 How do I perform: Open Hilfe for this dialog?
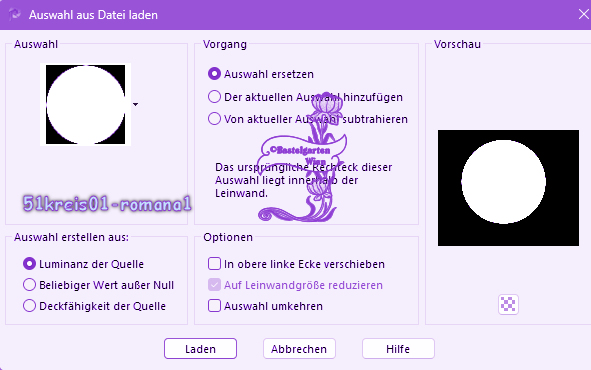click(x=398, y=349)
